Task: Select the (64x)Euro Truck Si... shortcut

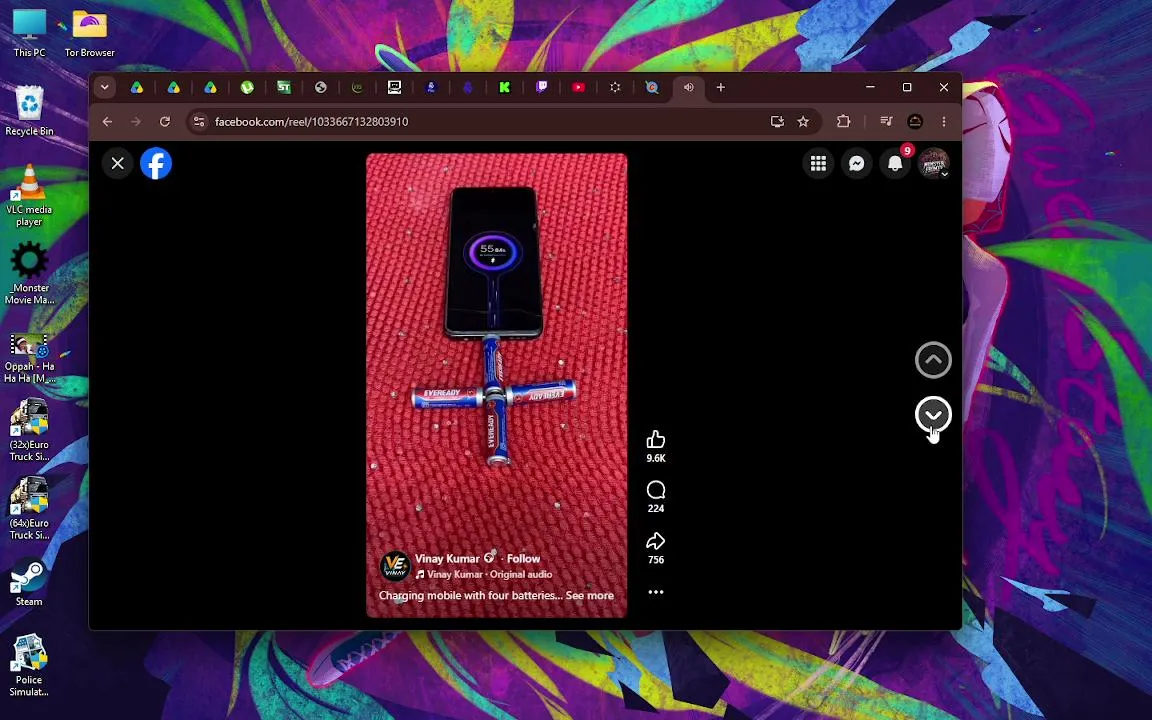Action: point(29,509)
